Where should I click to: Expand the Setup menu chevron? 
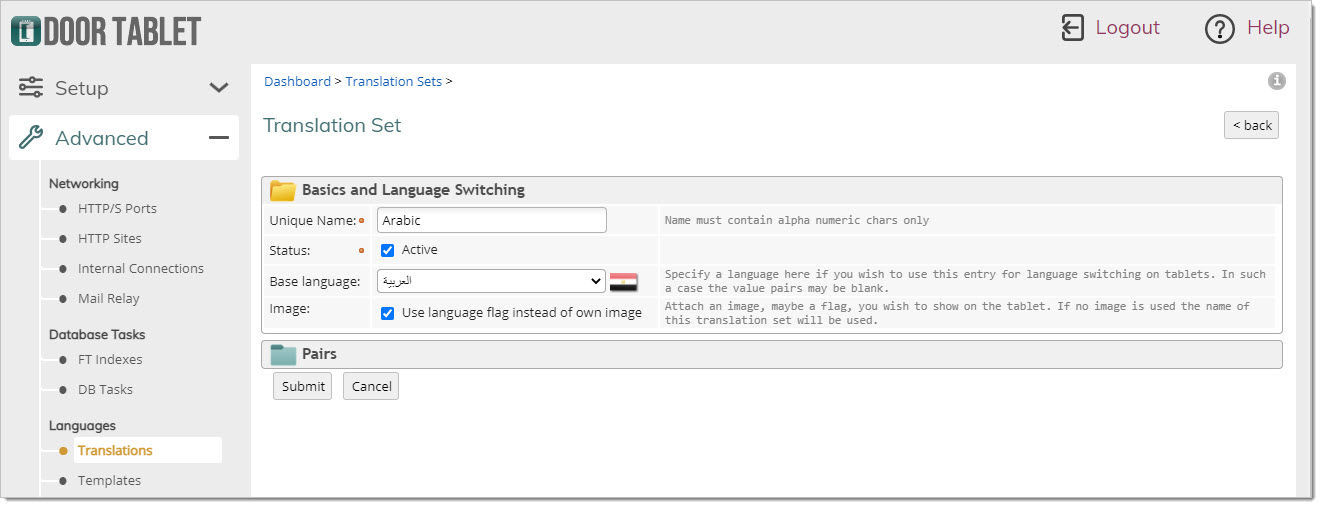pyautogui.click(x=219, y=88)
